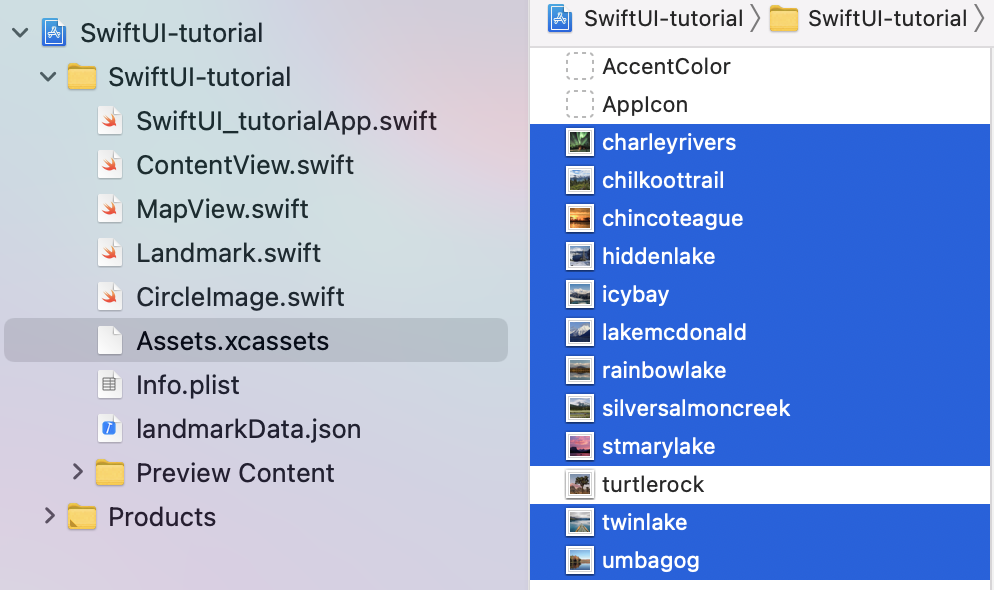This screenshot has width=994, height=590.
Task: Collapse the SwiftUI-tutorial project root
Action: (x=20, y=32)
